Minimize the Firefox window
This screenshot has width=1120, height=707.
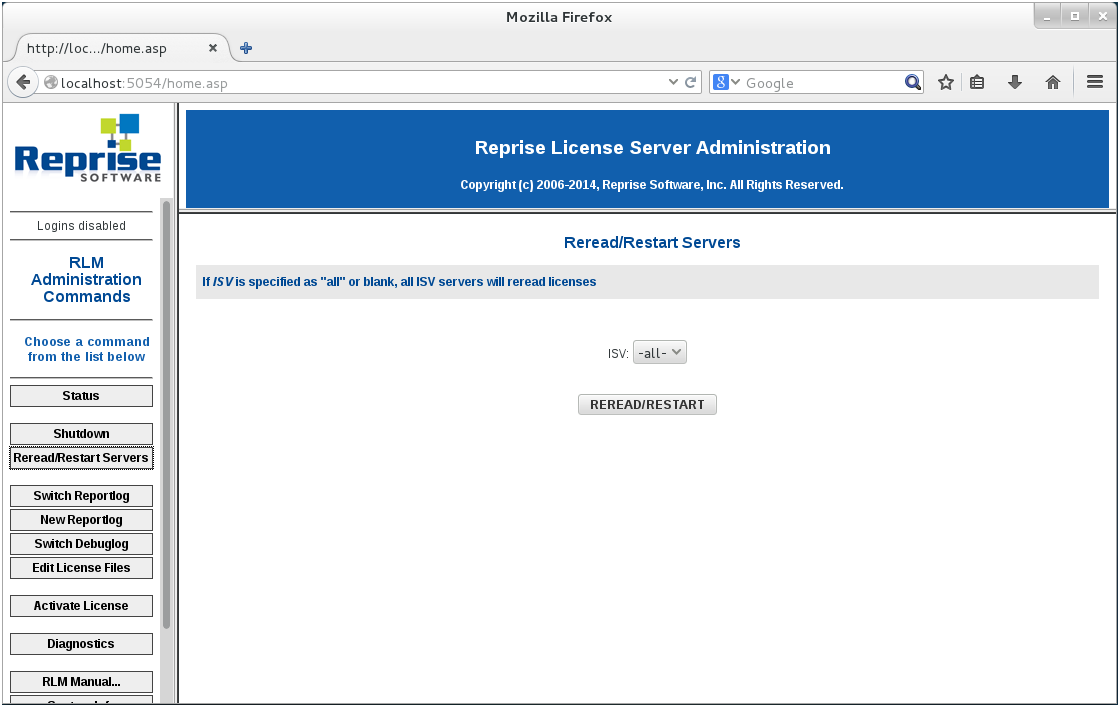1047,16
